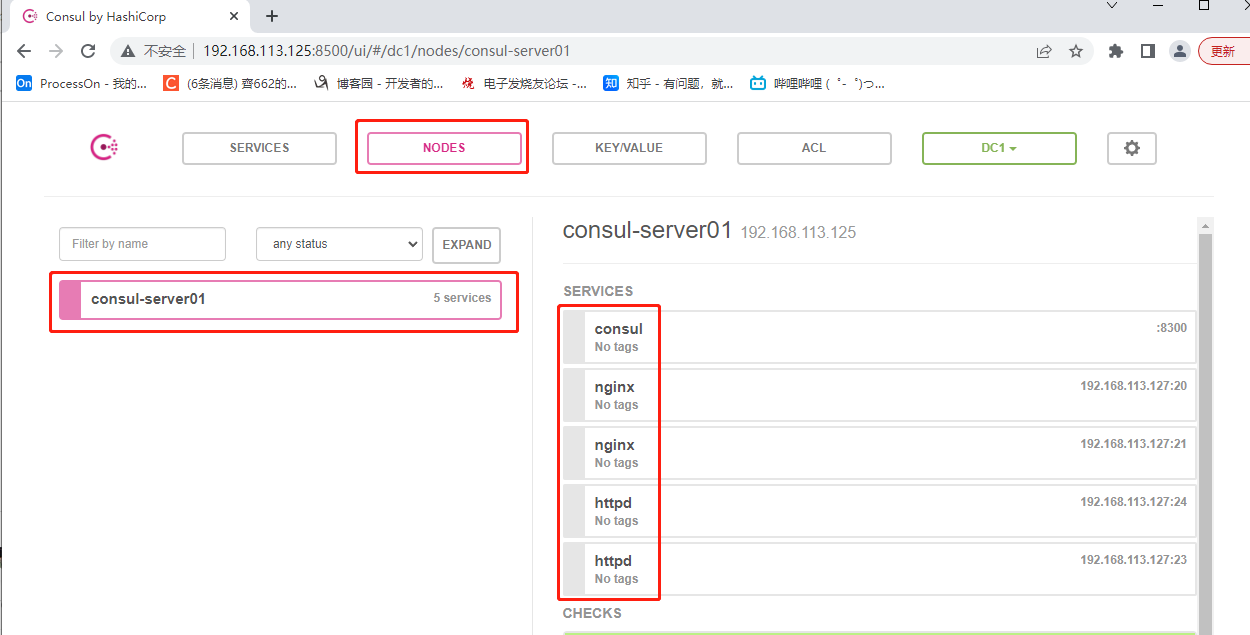Open the 知乎 bookmark
Screen dimensions: 1250x635
(x=669, y=84)
